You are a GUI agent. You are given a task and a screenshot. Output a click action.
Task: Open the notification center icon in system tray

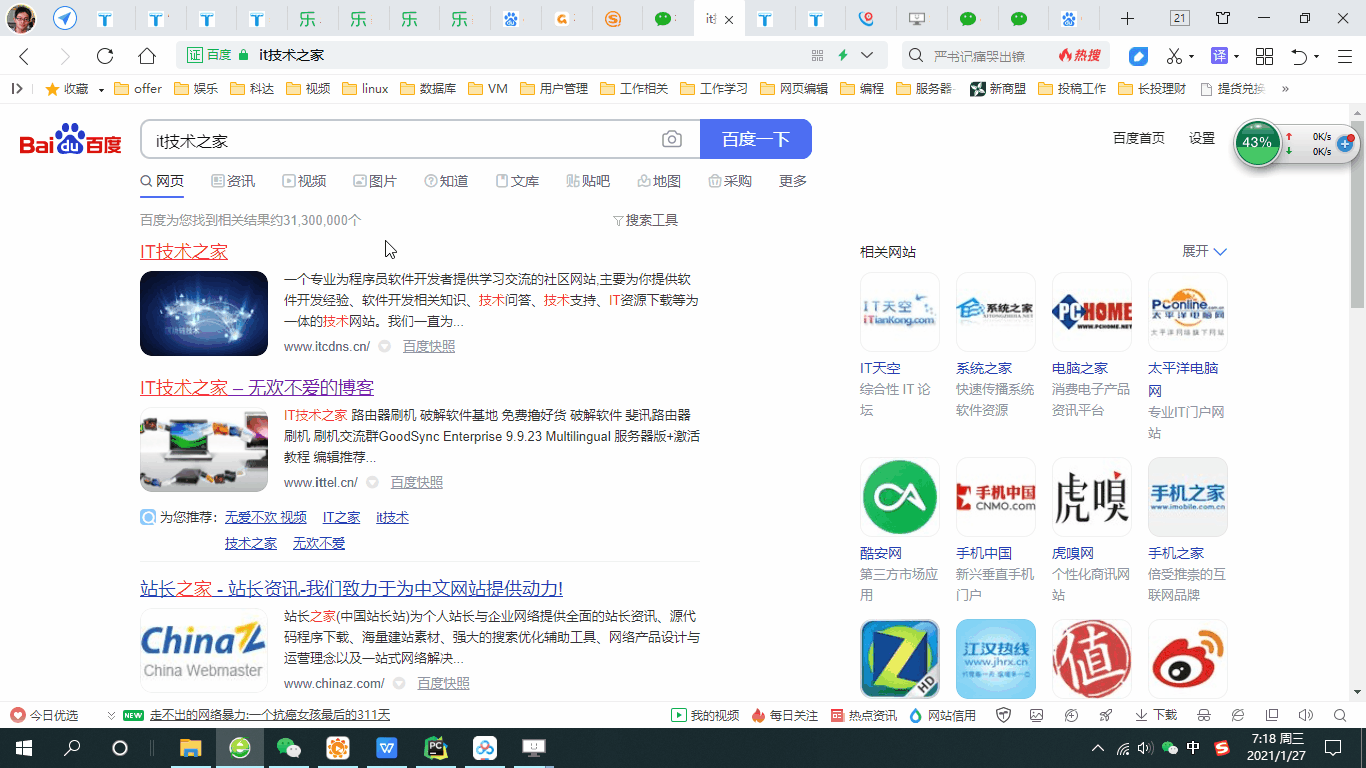(x=1333, y=747)
